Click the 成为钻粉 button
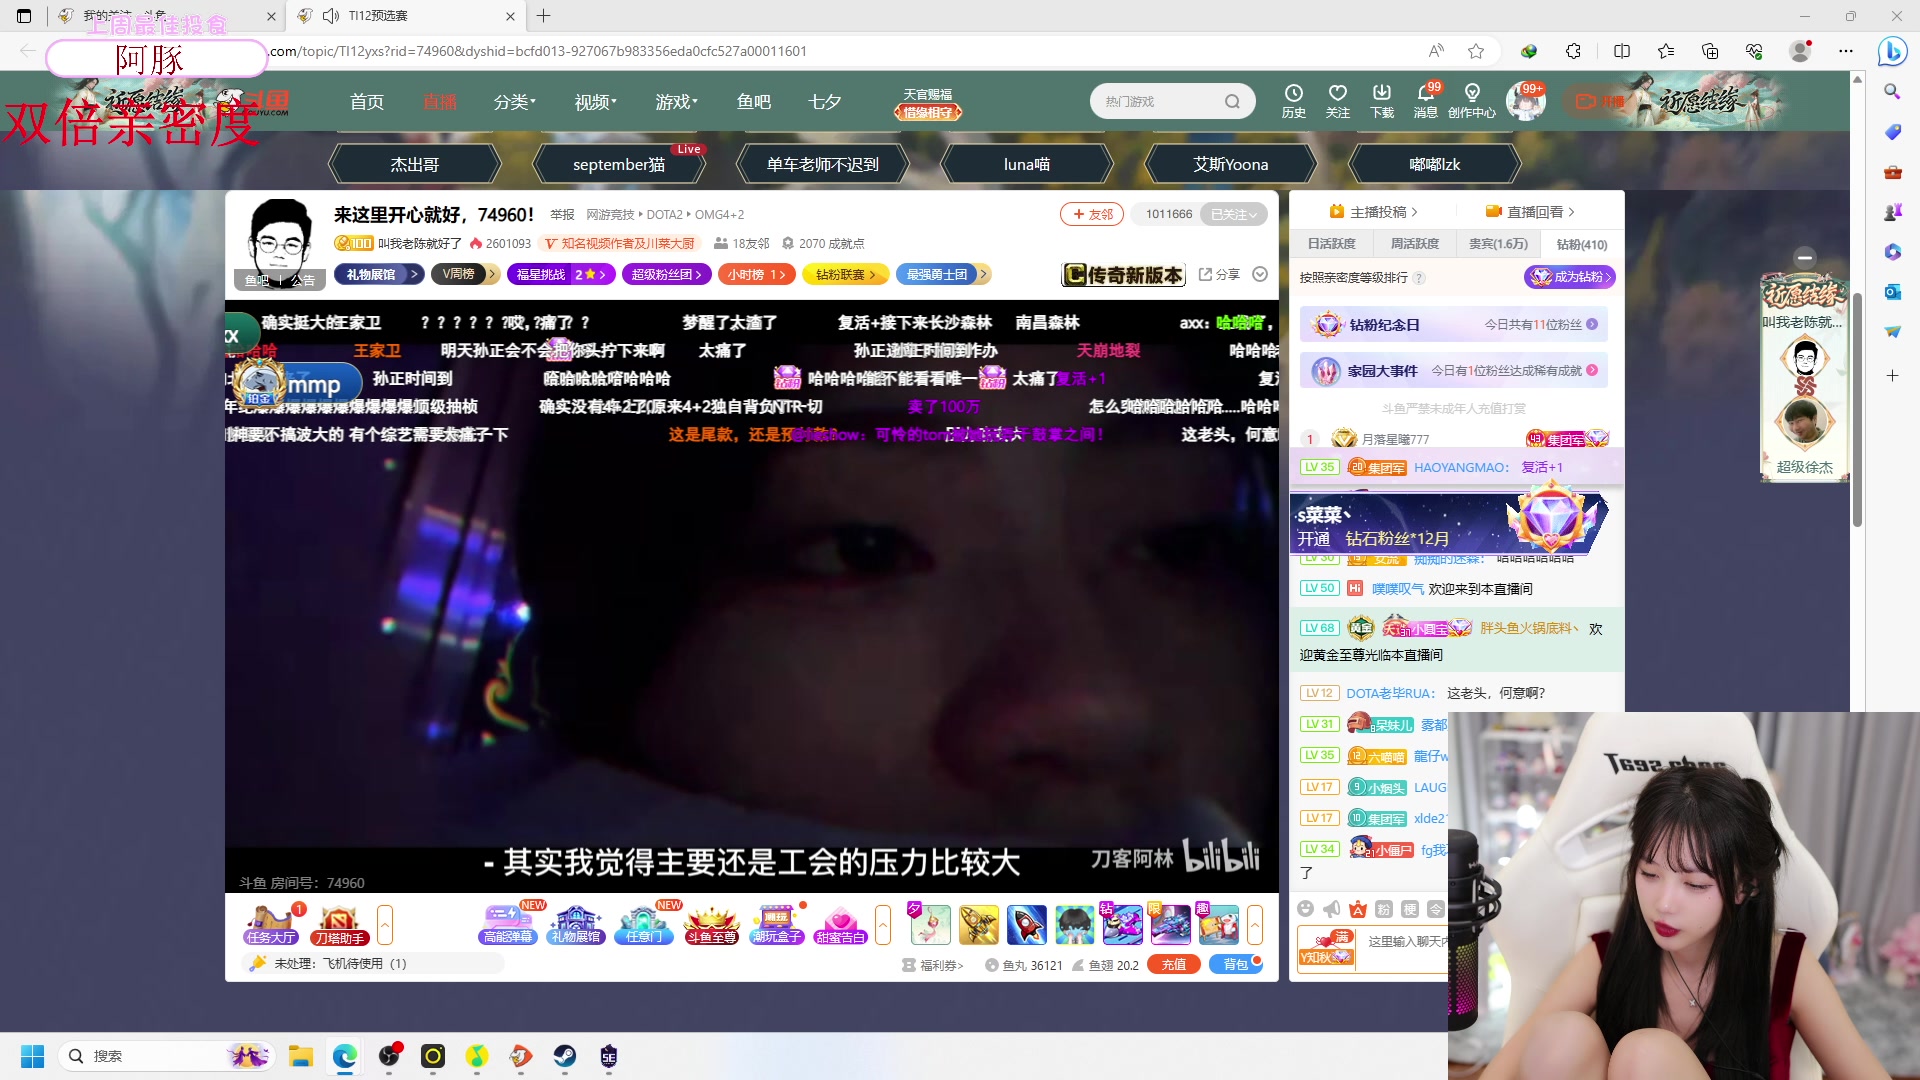The height and width of the screenshot is (1080, 1920). click(x=1569, y=277)
